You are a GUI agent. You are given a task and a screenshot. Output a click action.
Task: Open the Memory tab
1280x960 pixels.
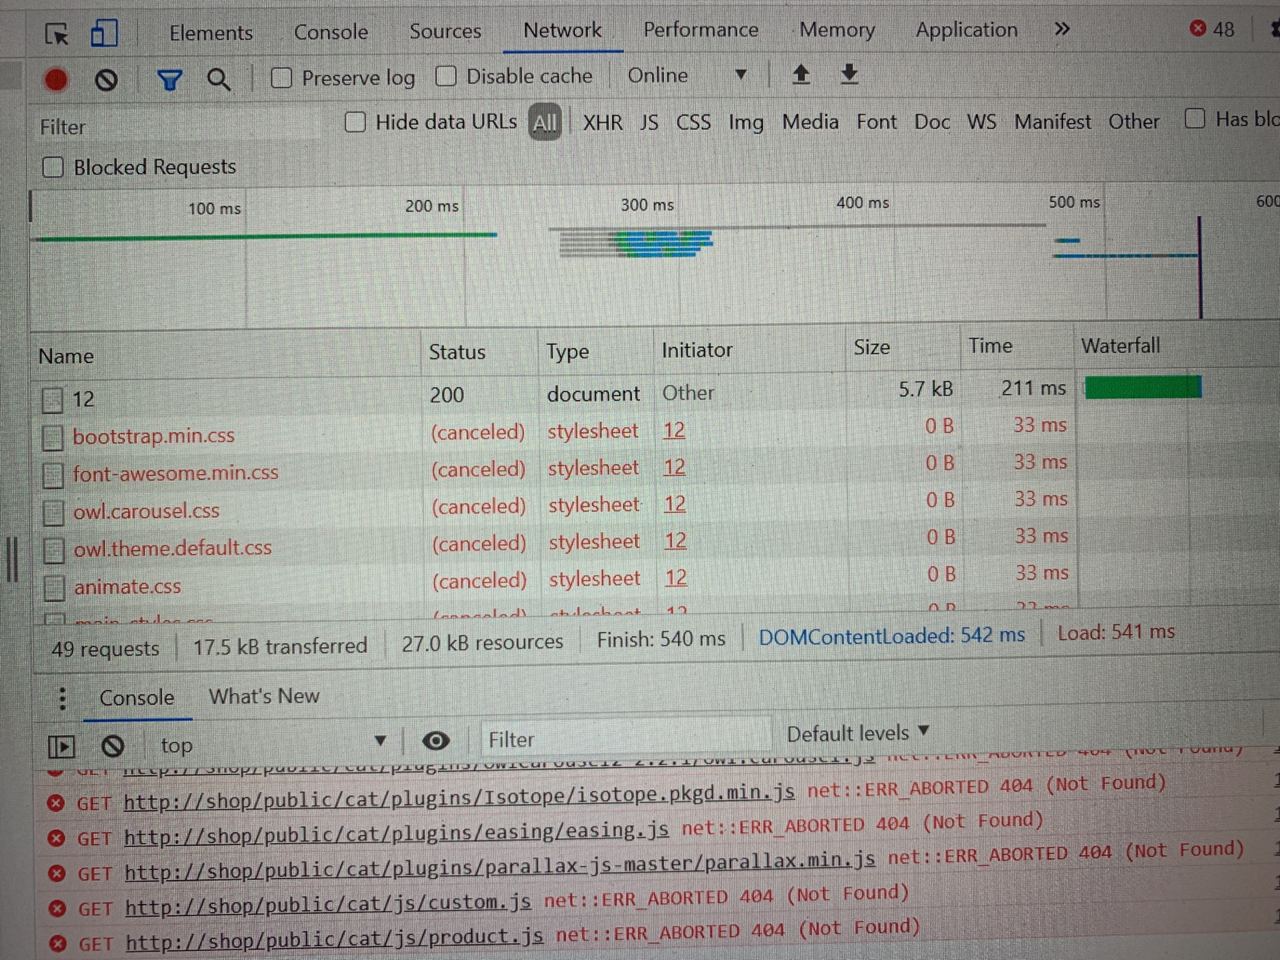pyautogui.click(x=837, y=30)
